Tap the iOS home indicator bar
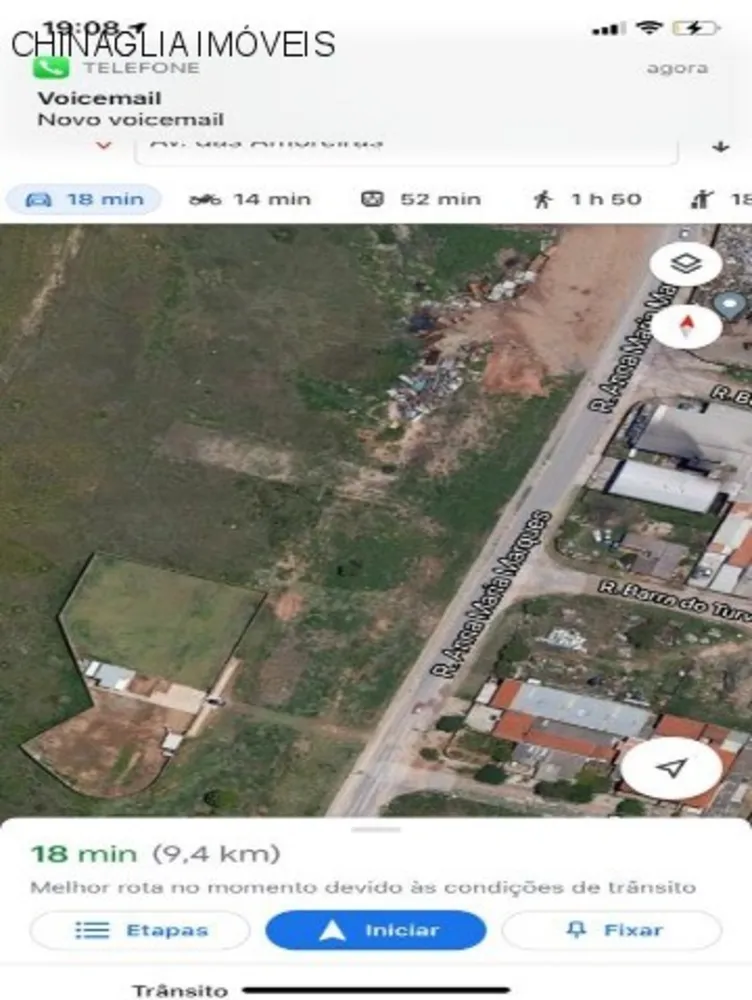 tap(376, 990)
